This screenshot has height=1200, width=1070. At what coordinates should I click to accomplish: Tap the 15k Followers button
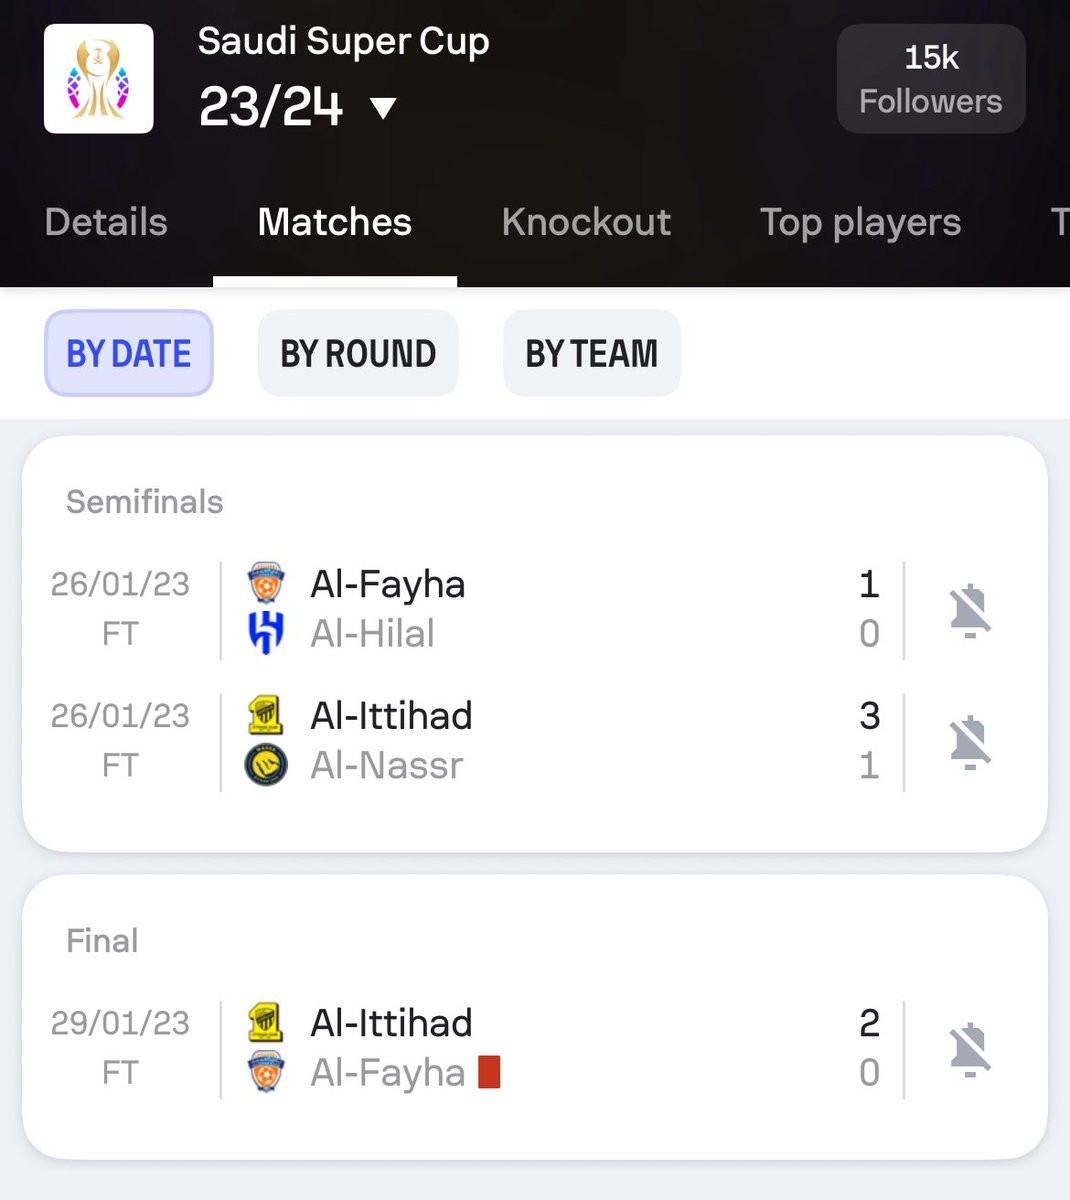tap(931, 79)
